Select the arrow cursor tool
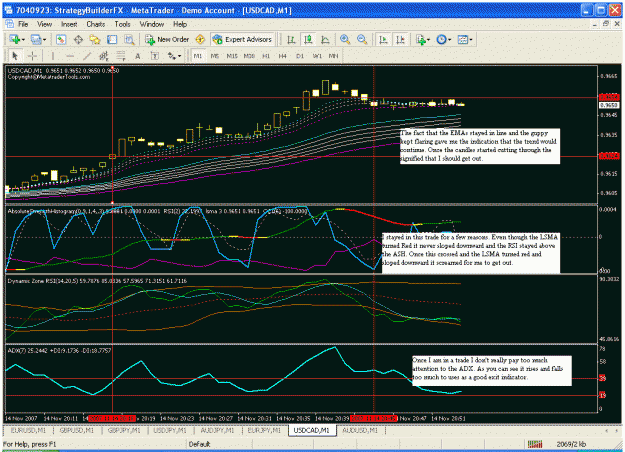 coord(15,56)
